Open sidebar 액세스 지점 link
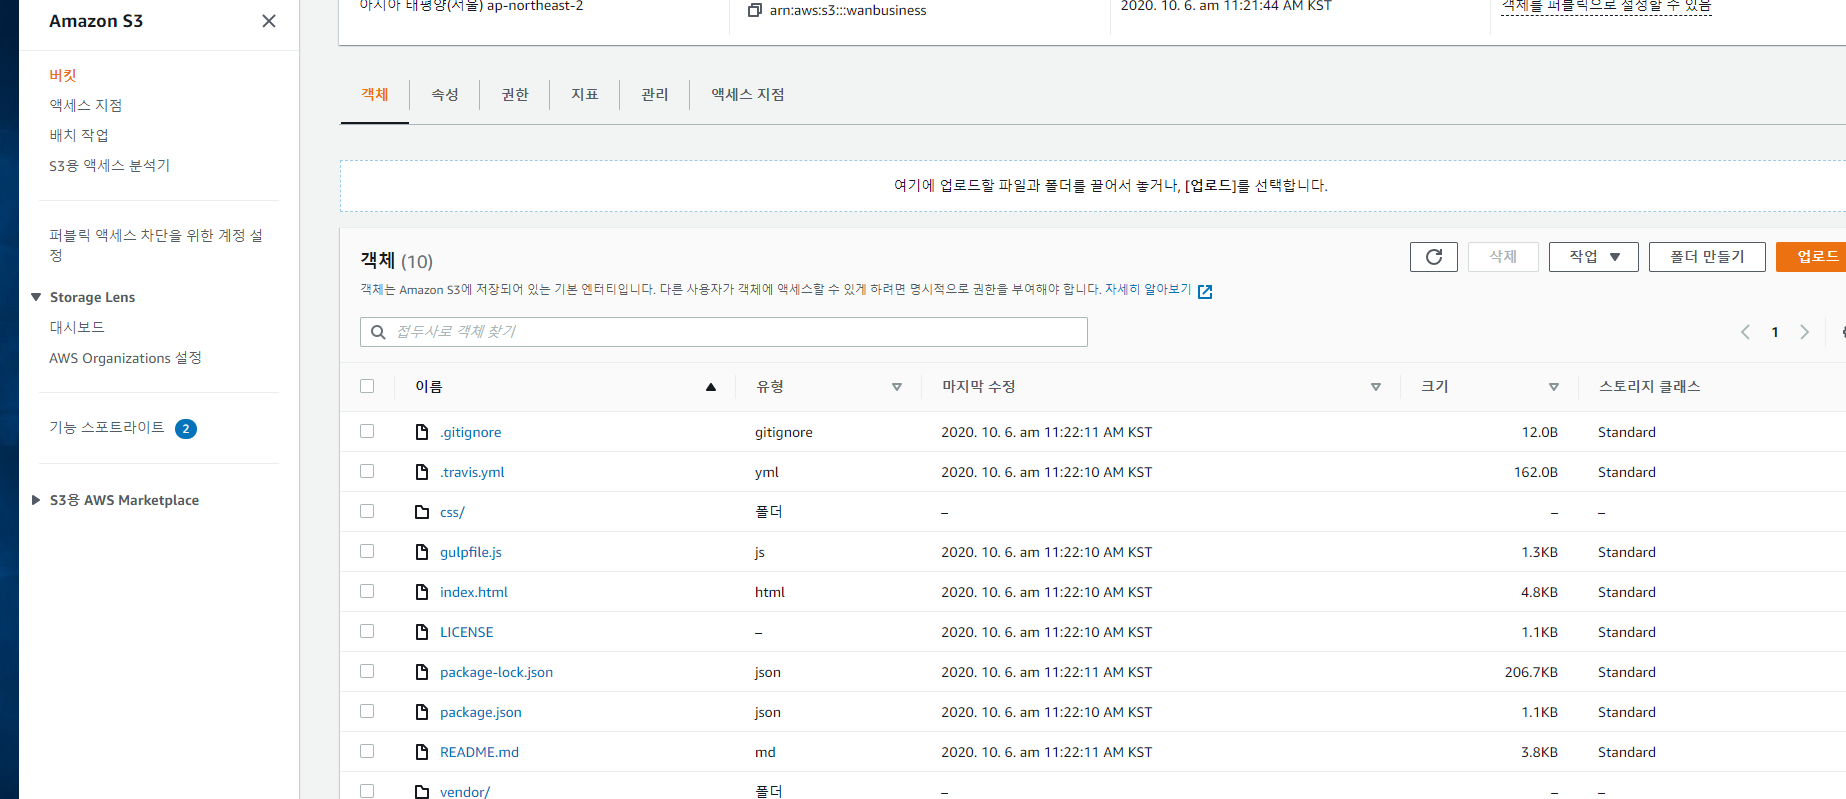Image resolution: width=1846 pixels, height=799 pixels. click(x=86, y=105)
